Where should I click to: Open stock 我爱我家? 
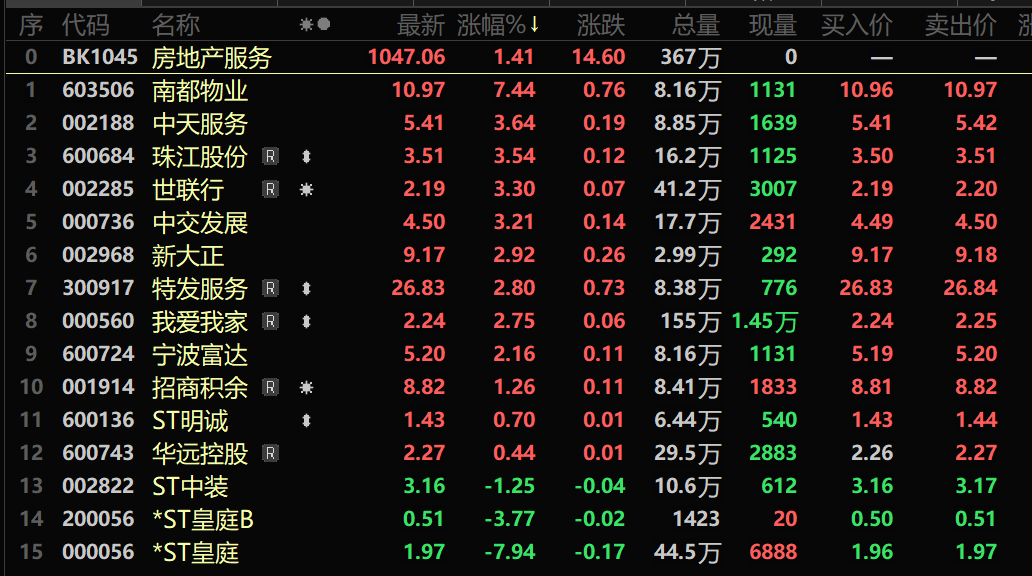click(200, 321)
